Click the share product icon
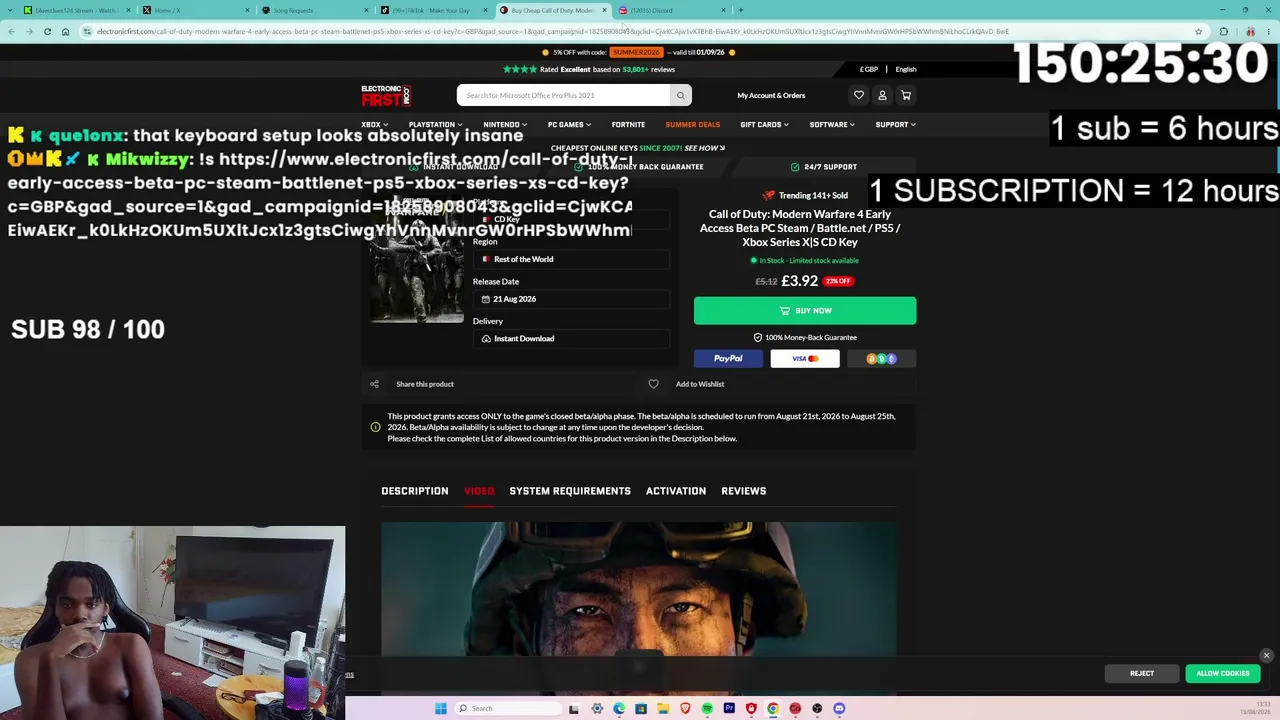Screen dimensions: 1280x720 click(374, 384)
